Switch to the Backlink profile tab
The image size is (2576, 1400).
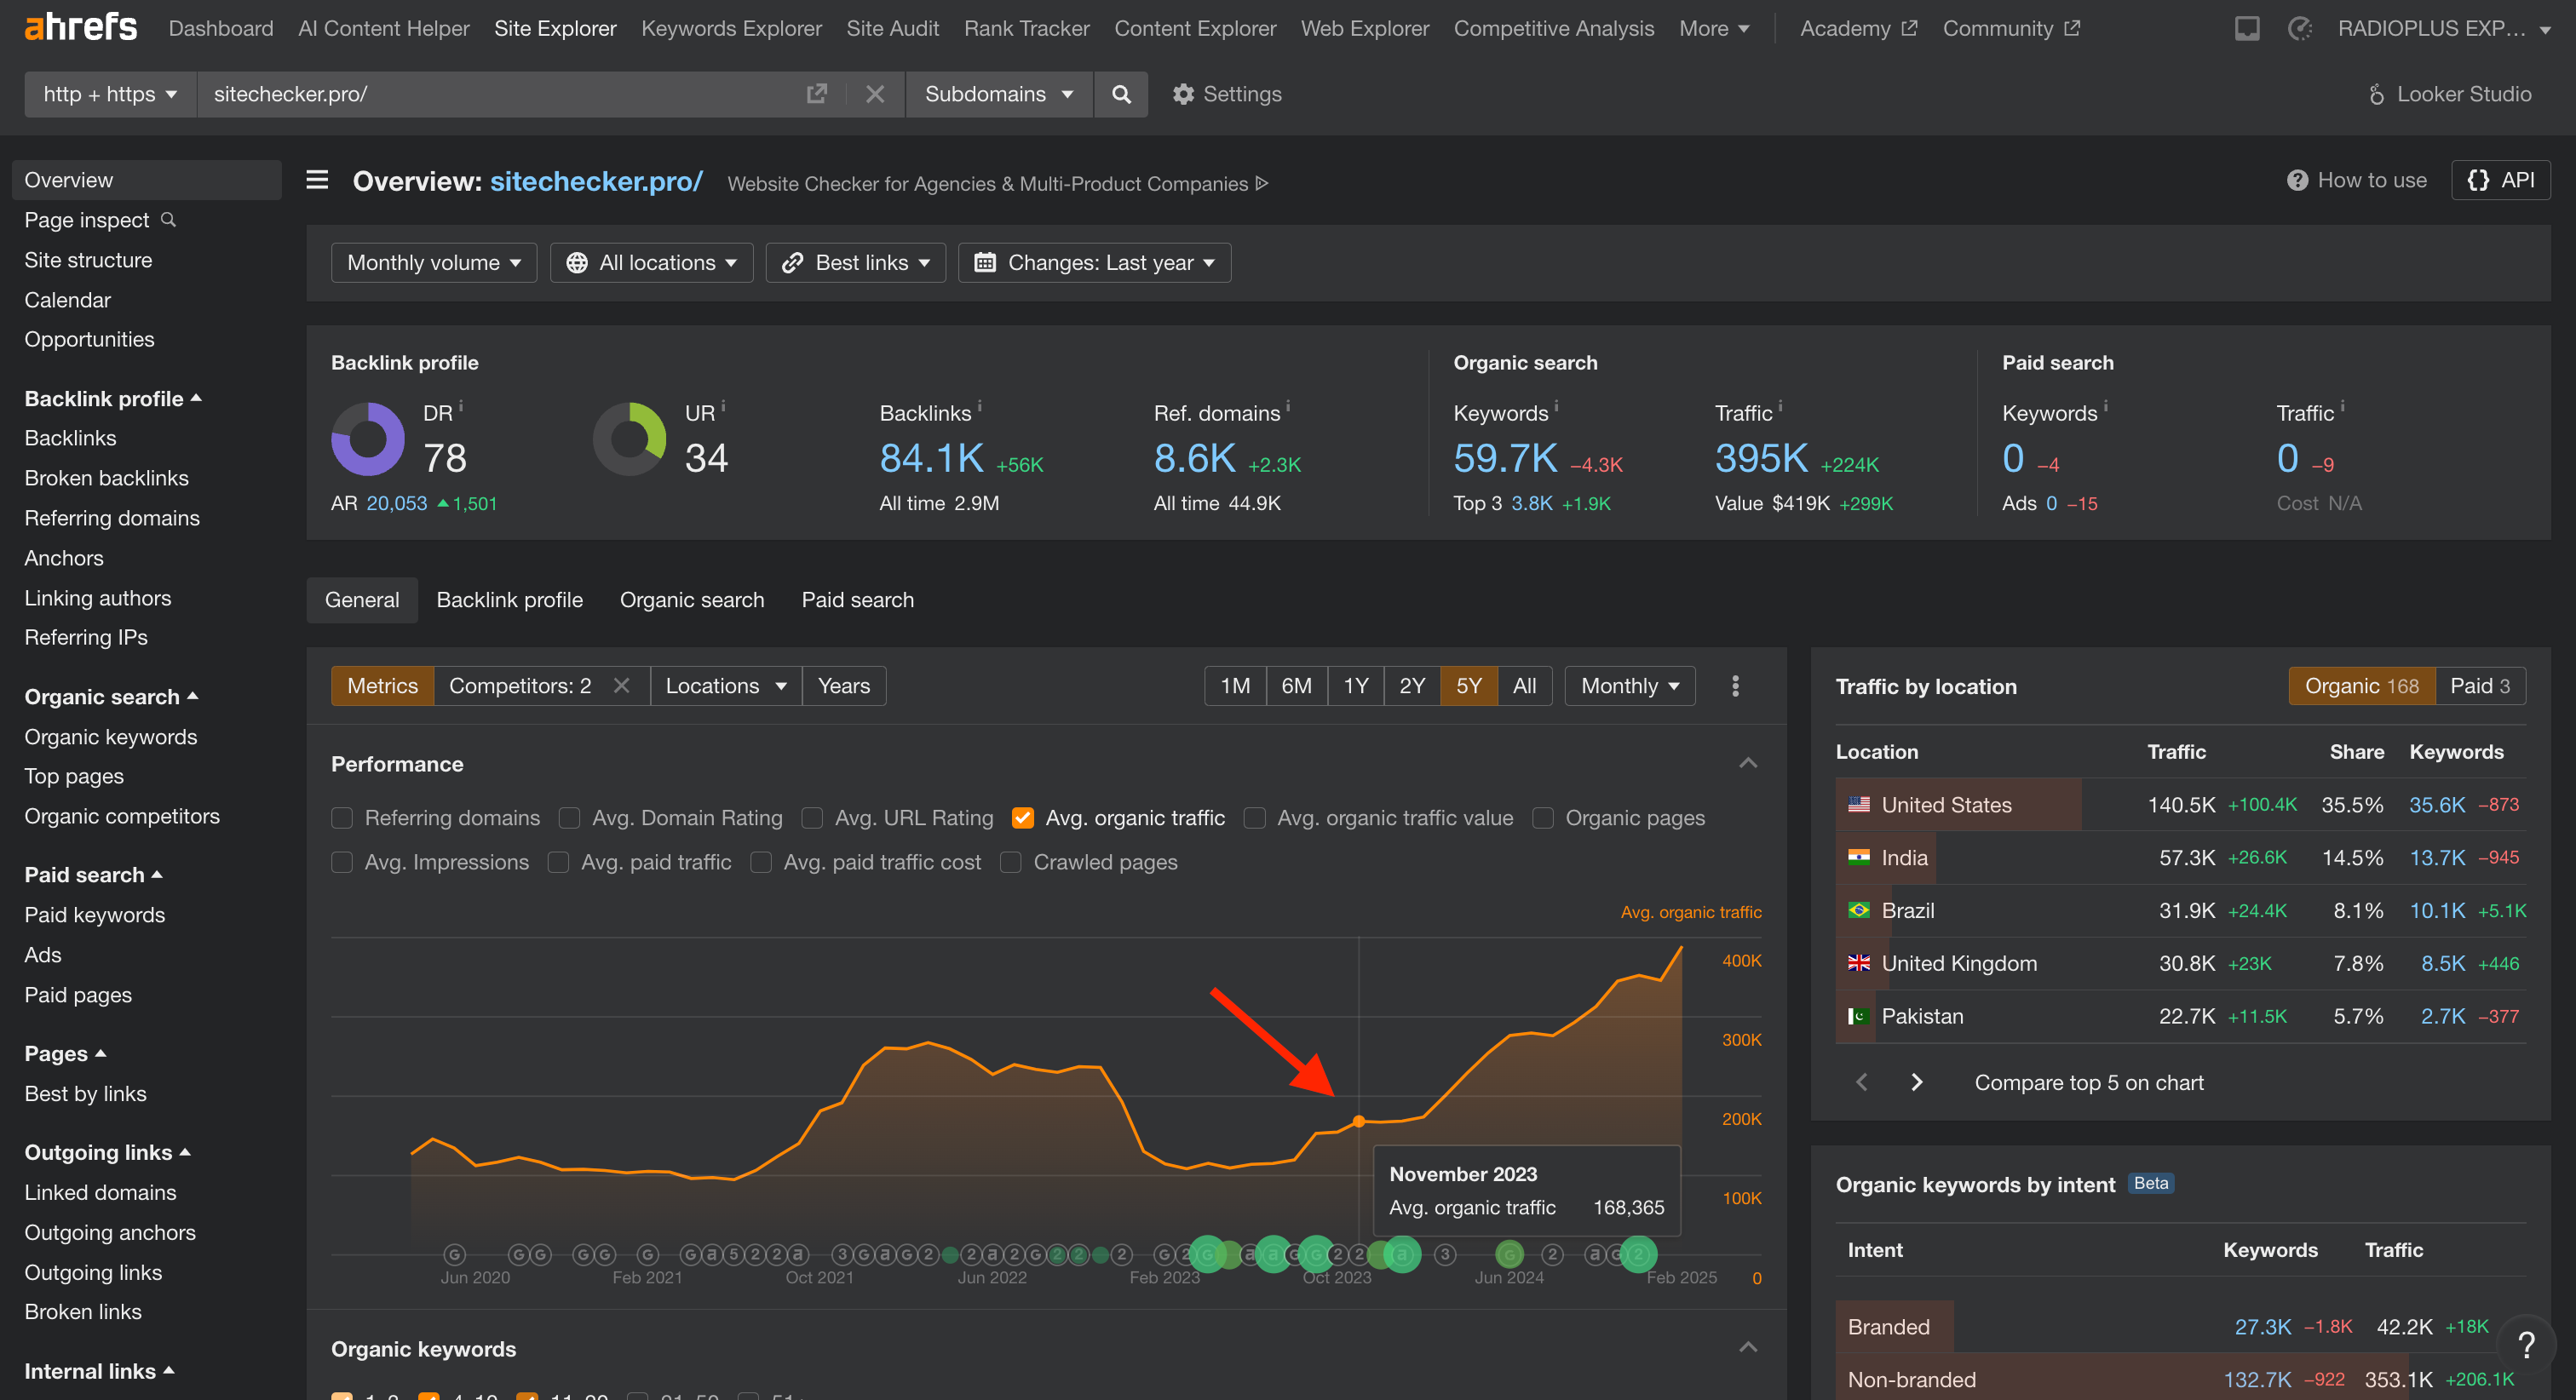point(509,599)
